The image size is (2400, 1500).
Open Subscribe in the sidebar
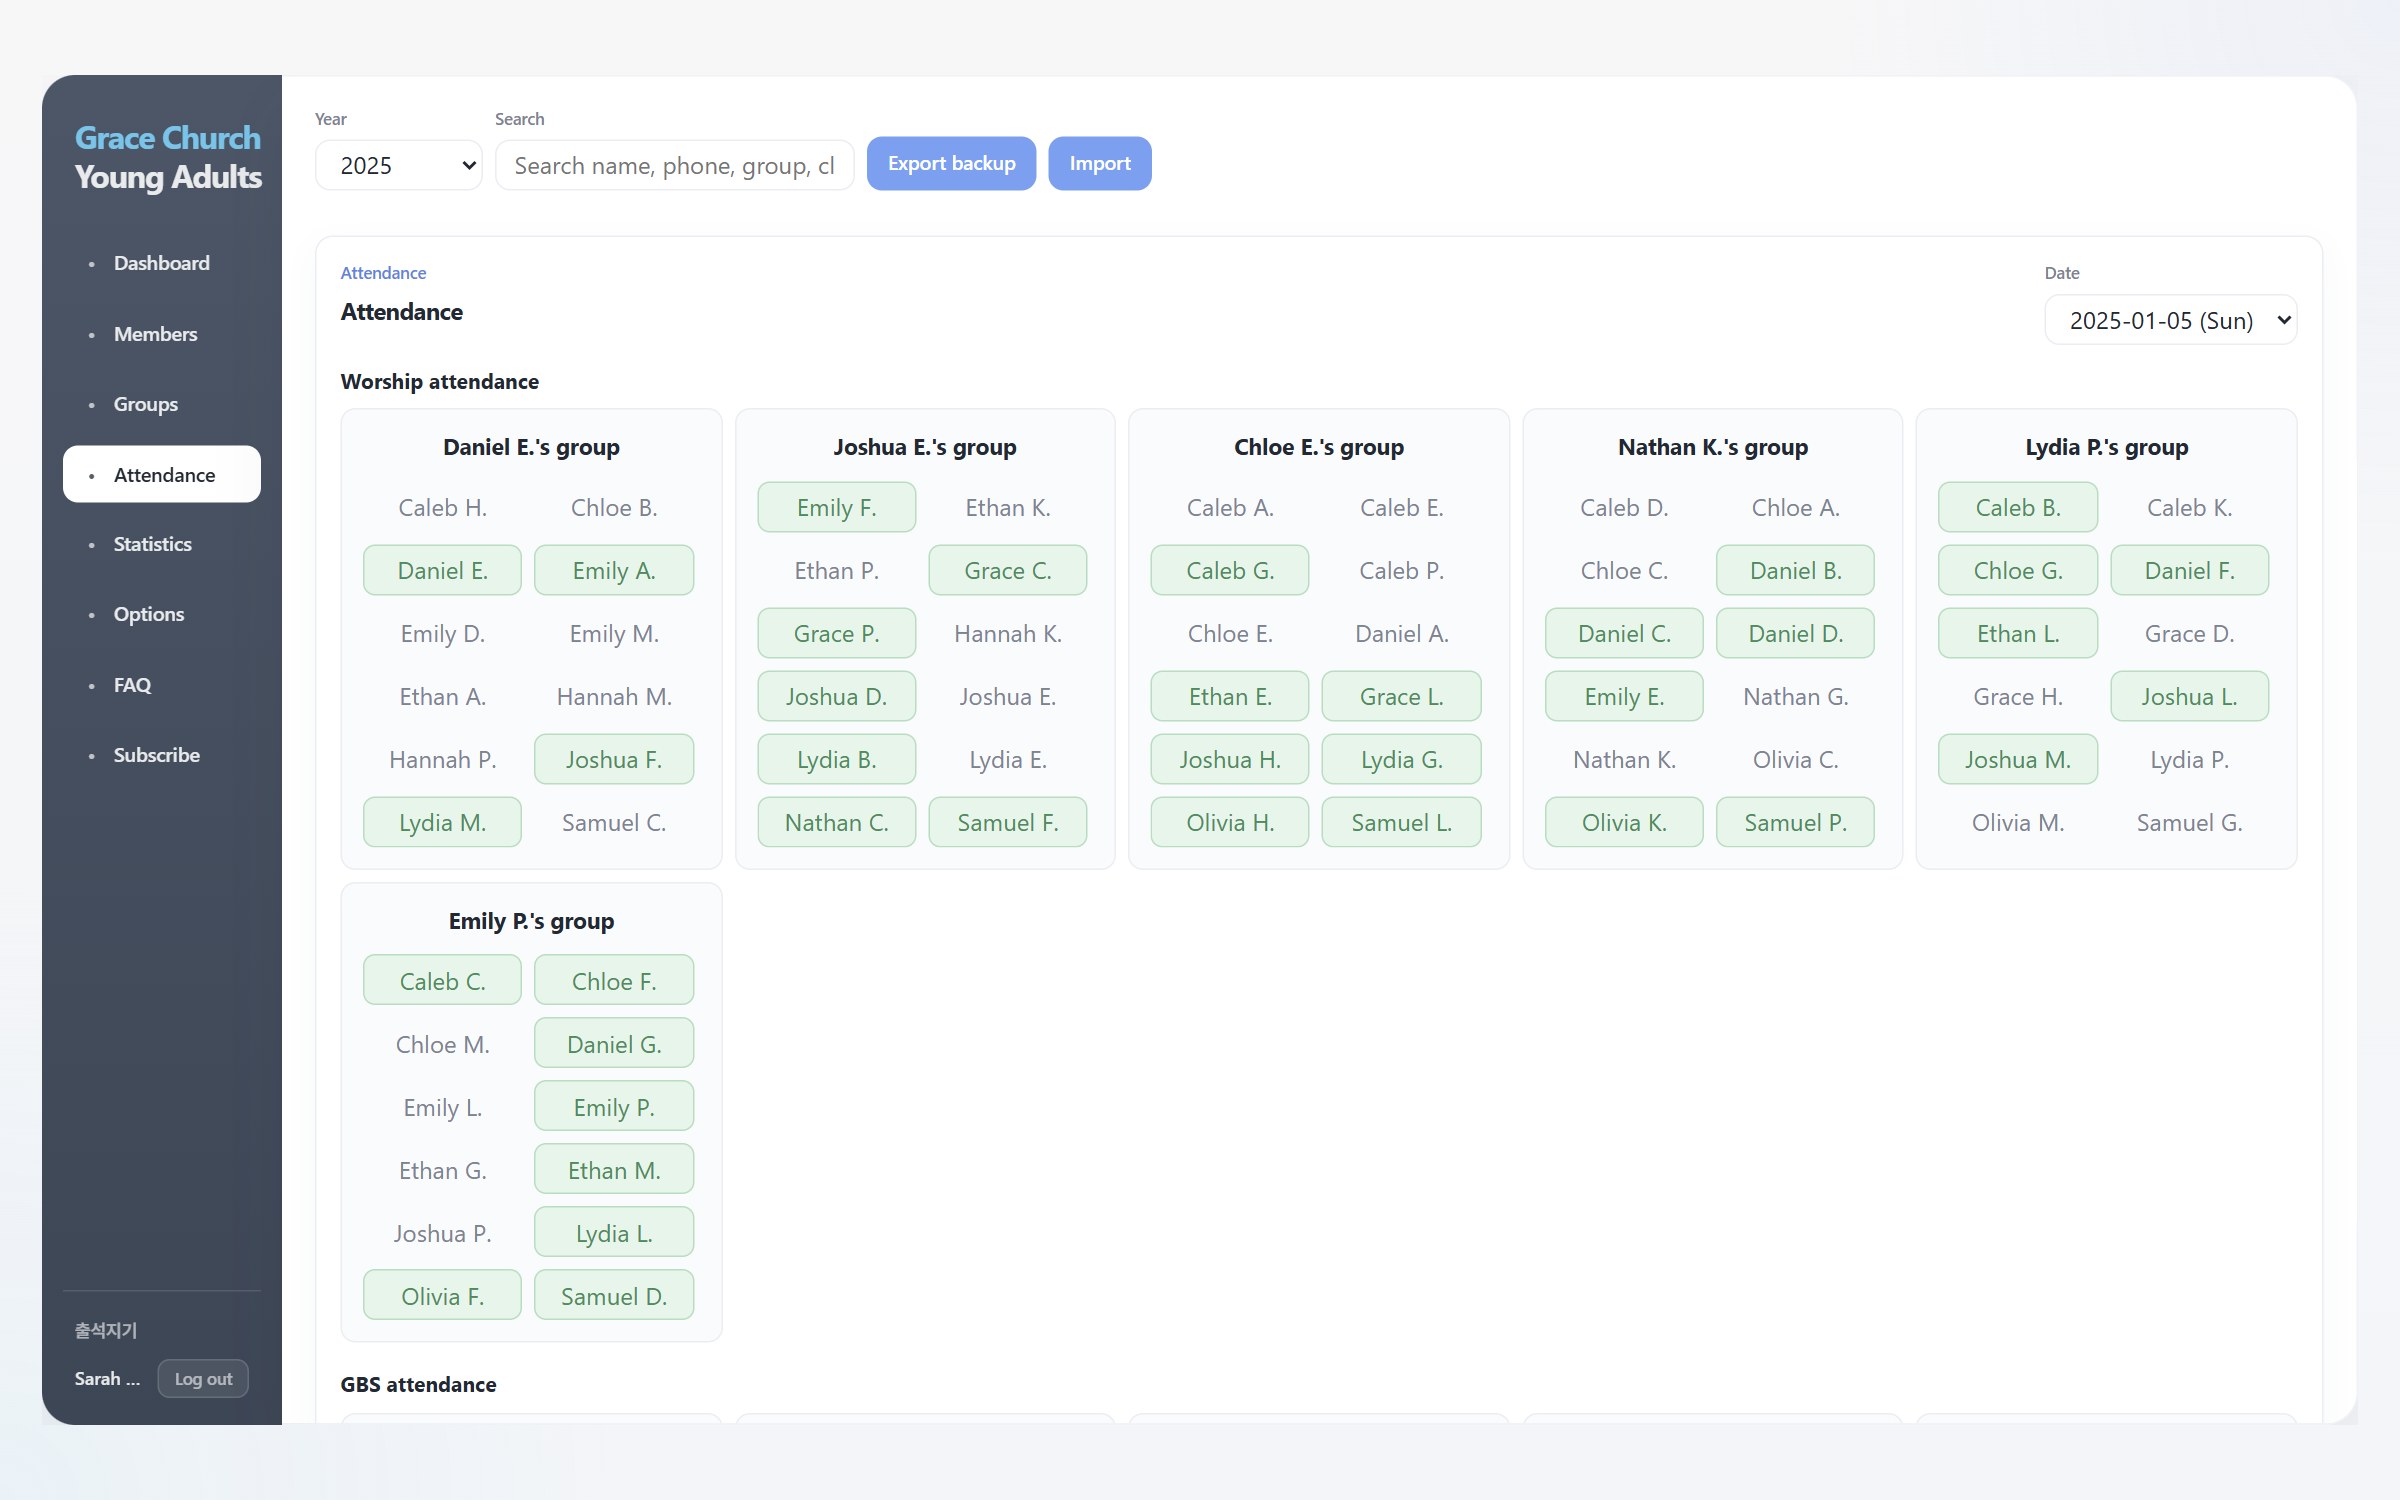click(162, 755)
